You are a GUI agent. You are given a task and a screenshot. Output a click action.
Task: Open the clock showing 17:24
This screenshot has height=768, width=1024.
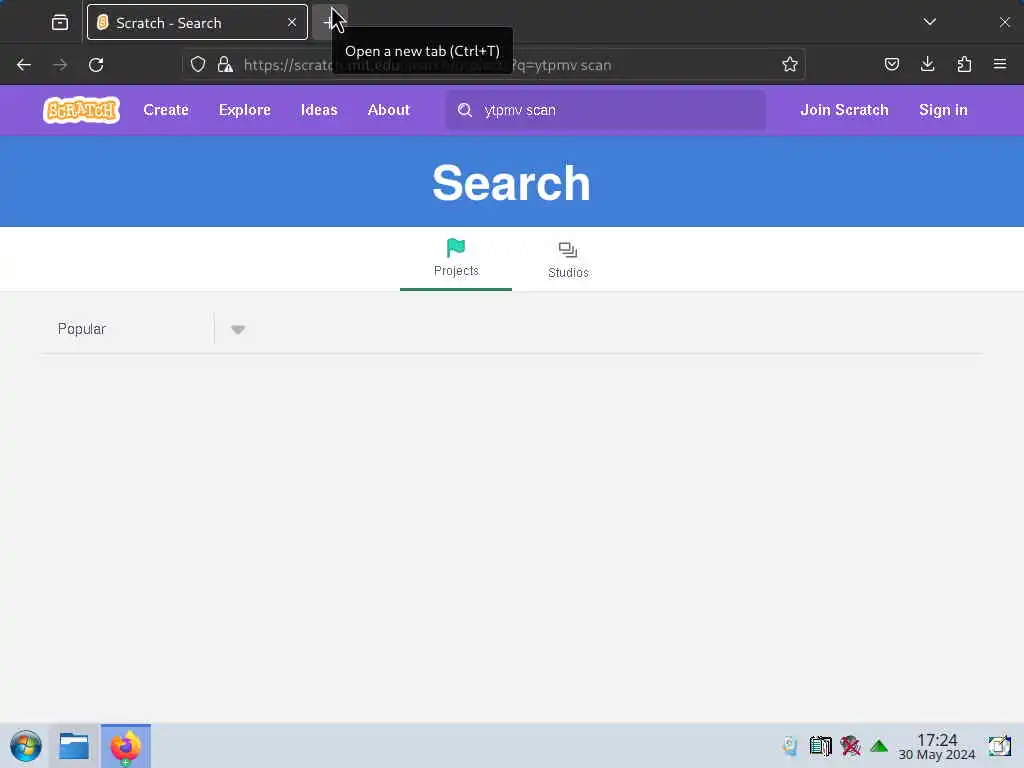pyautogui.click(x=936, y=746)
